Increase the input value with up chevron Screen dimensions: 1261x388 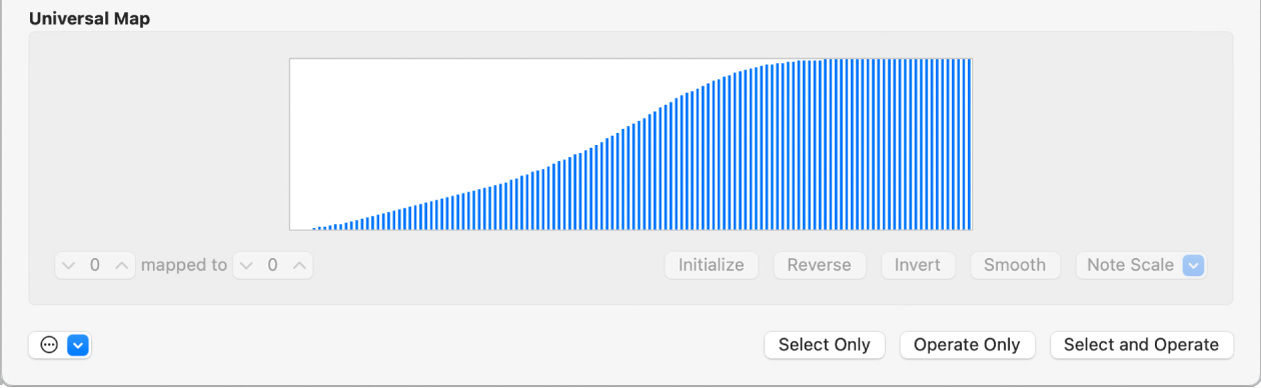pos(121,266)
